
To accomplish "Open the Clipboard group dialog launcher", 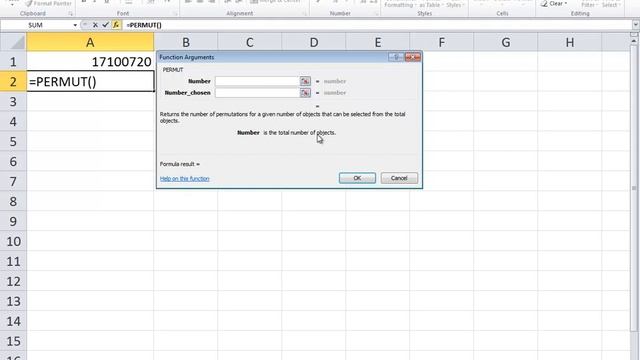I will 70,14.
